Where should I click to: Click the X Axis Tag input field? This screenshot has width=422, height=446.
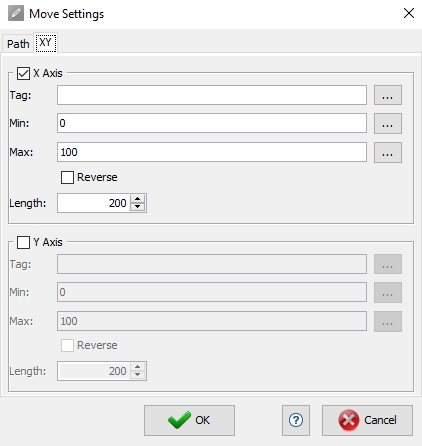click(212, 95)
